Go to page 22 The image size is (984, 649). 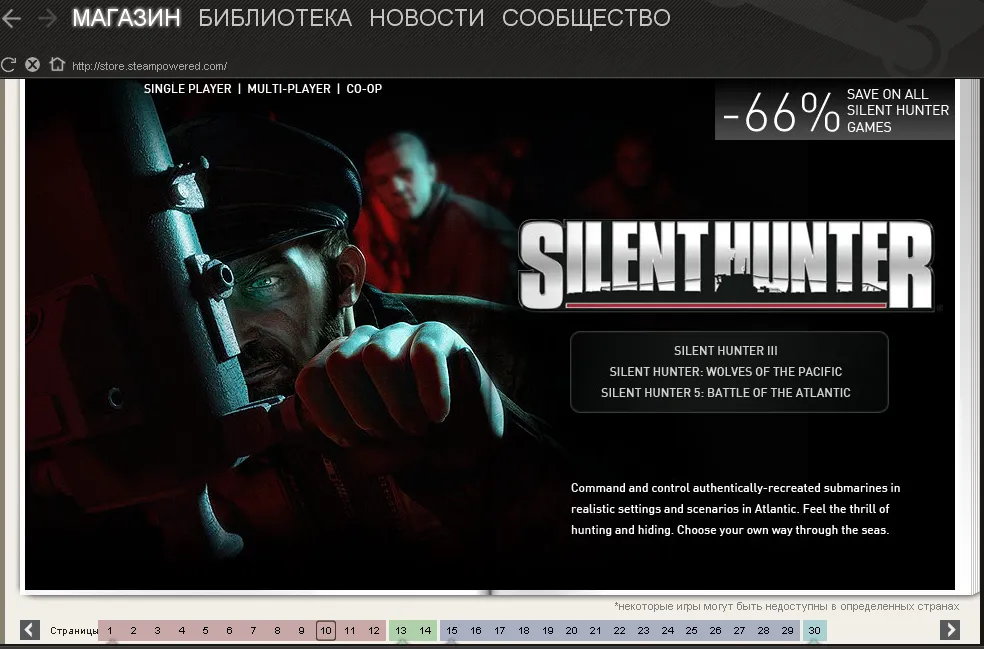619,630
